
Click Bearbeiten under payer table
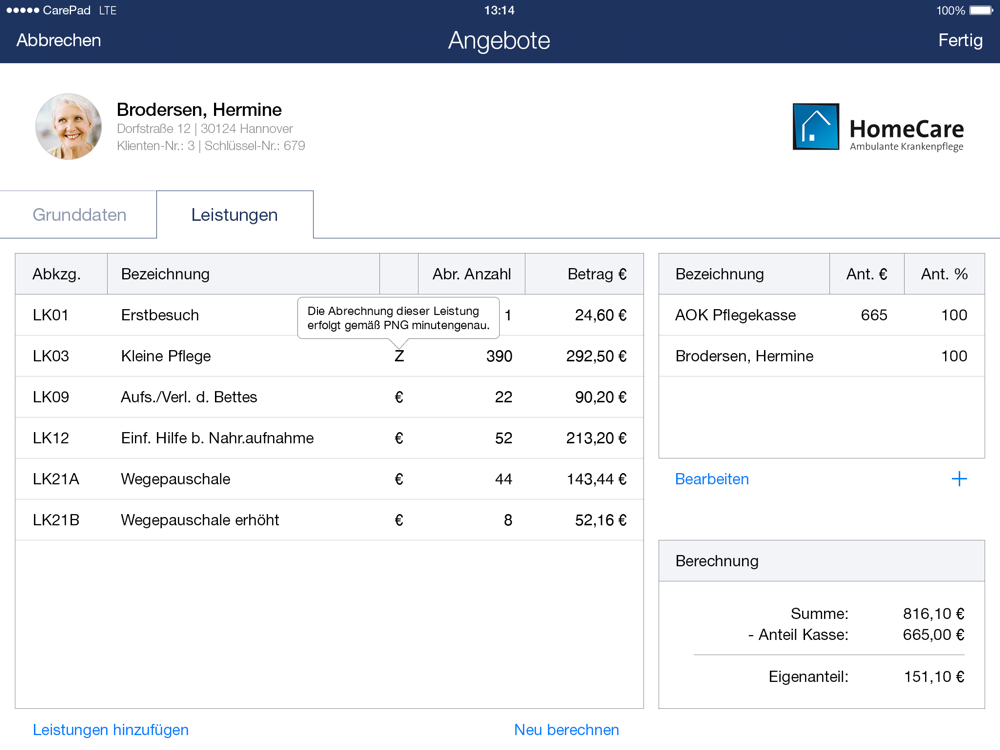tap(712, 479)
